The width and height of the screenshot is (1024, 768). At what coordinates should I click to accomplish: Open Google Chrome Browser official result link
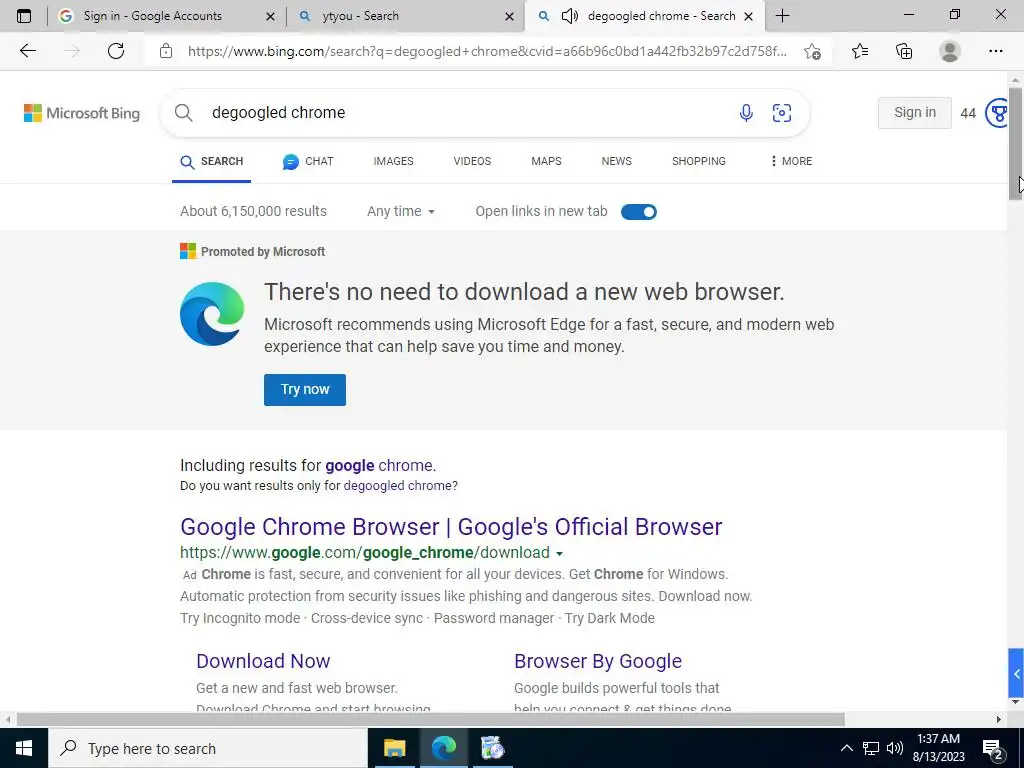pos(451,527)
